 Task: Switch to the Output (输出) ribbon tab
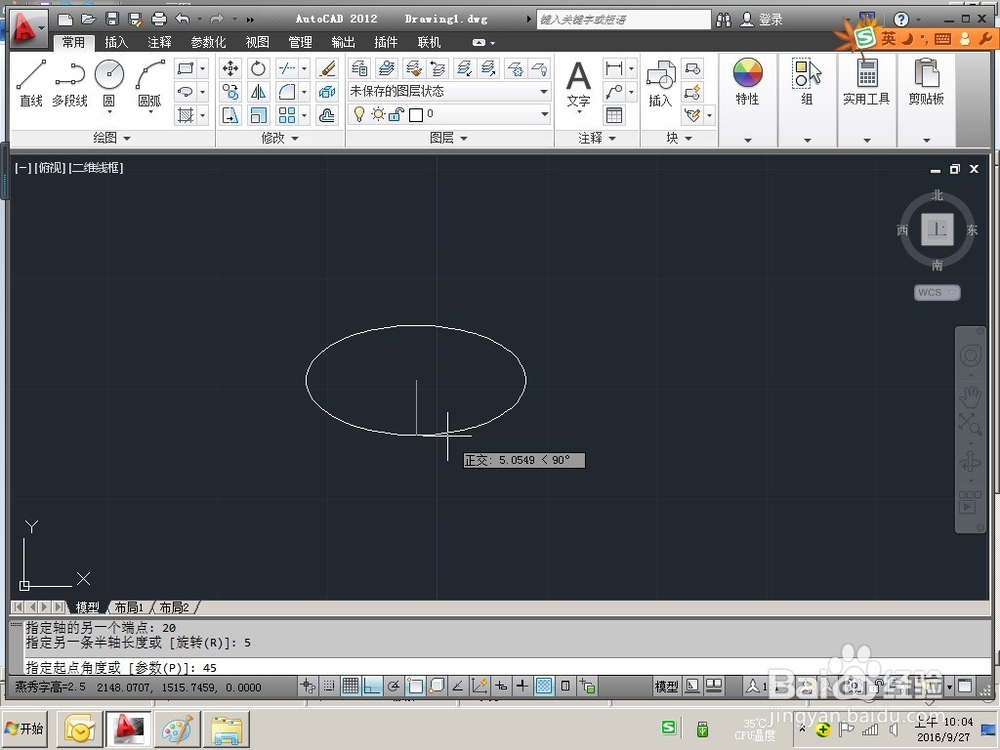click(x=343, y=42)
